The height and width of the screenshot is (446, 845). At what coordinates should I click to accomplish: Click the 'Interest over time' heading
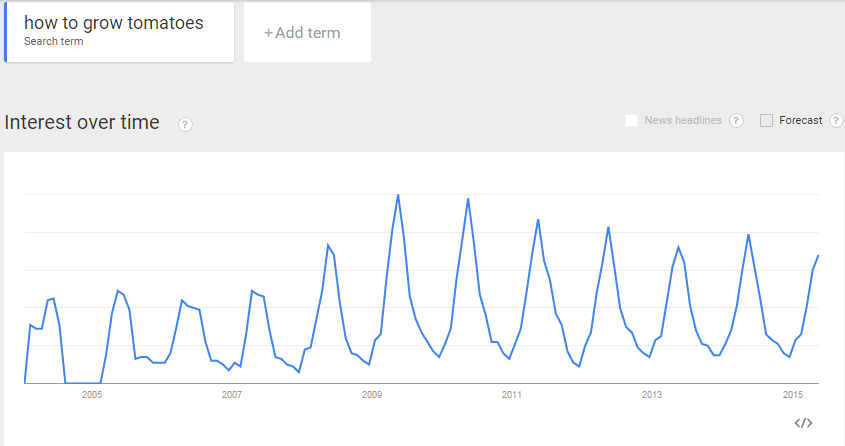[x=82, y=122]
